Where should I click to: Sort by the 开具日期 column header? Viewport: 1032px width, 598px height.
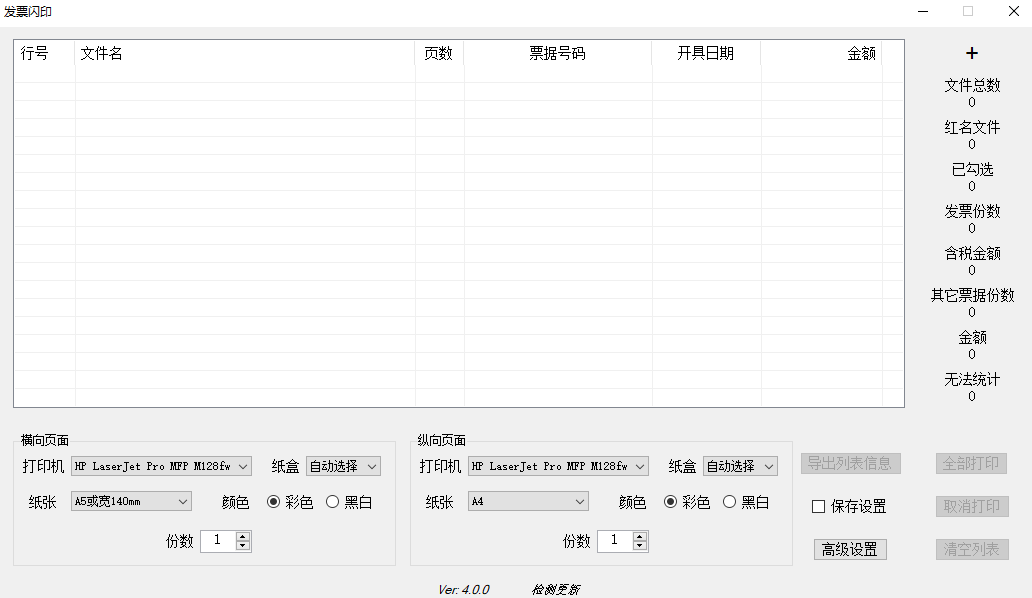(706, 53)
